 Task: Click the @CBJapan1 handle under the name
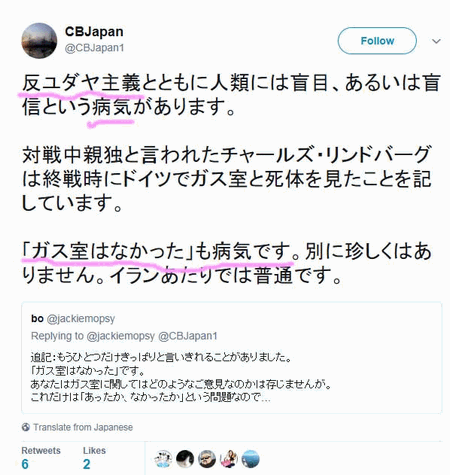click(94, 48)
